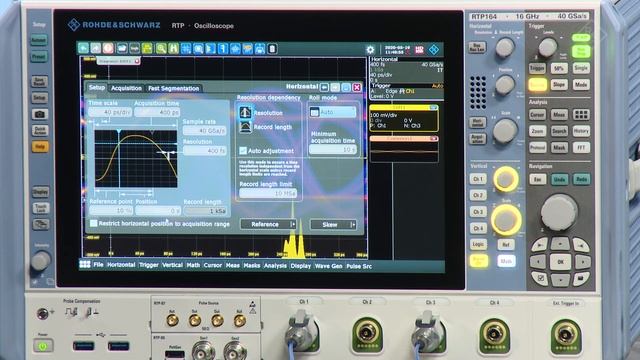
Task: Minimize the Horizontal dialog
Action: (x=346, y=87)
